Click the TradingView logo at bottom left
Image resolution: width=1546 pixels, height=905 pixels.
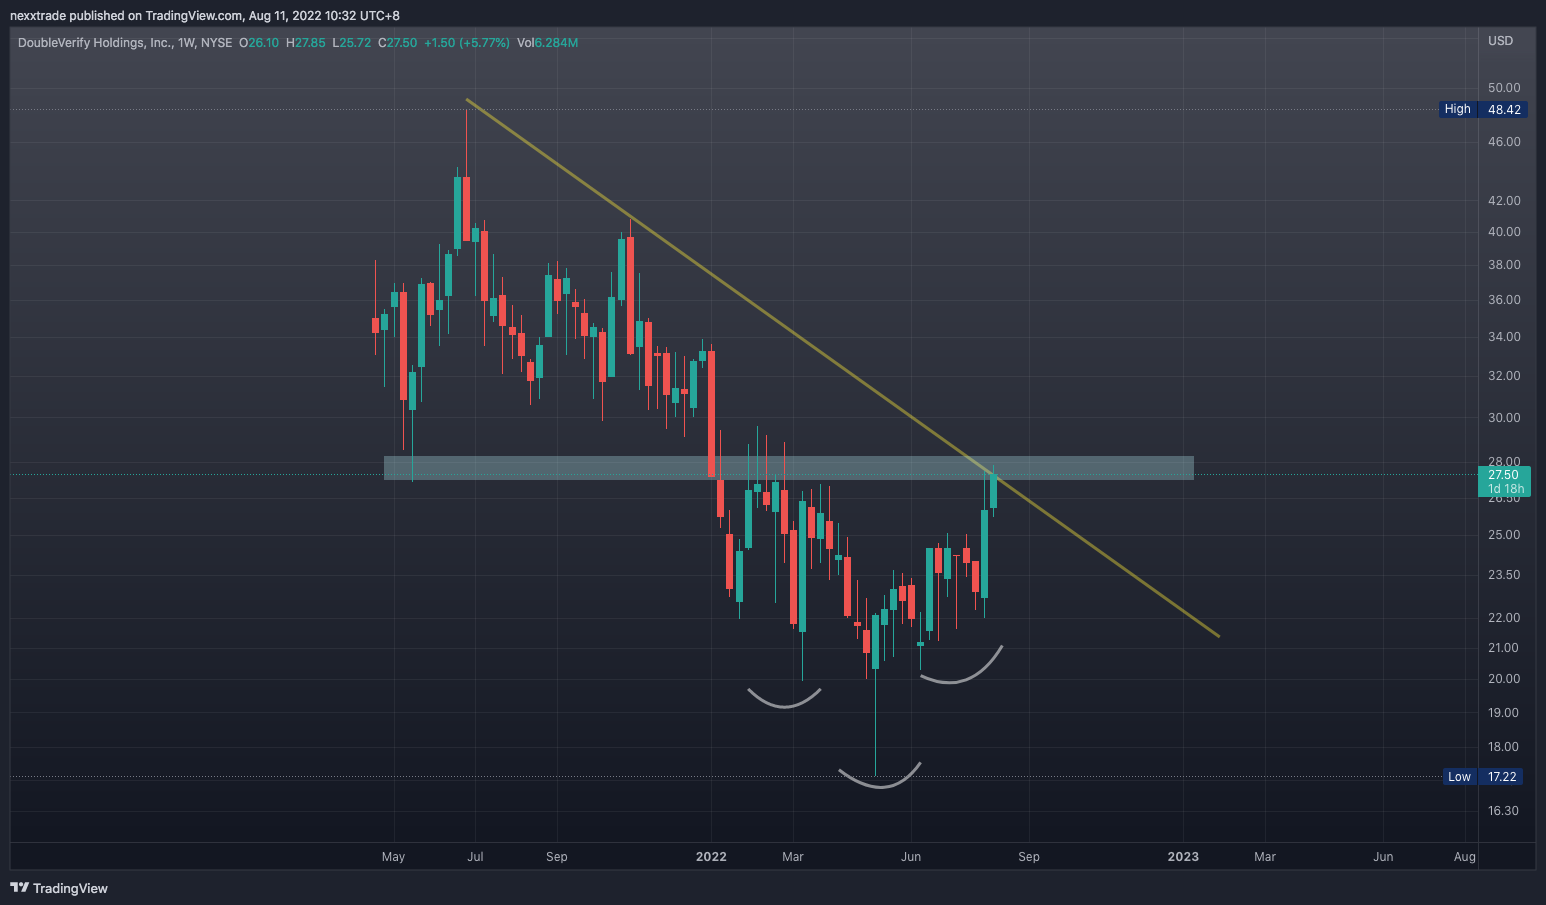pyautogui.click(x=59, y=888)
